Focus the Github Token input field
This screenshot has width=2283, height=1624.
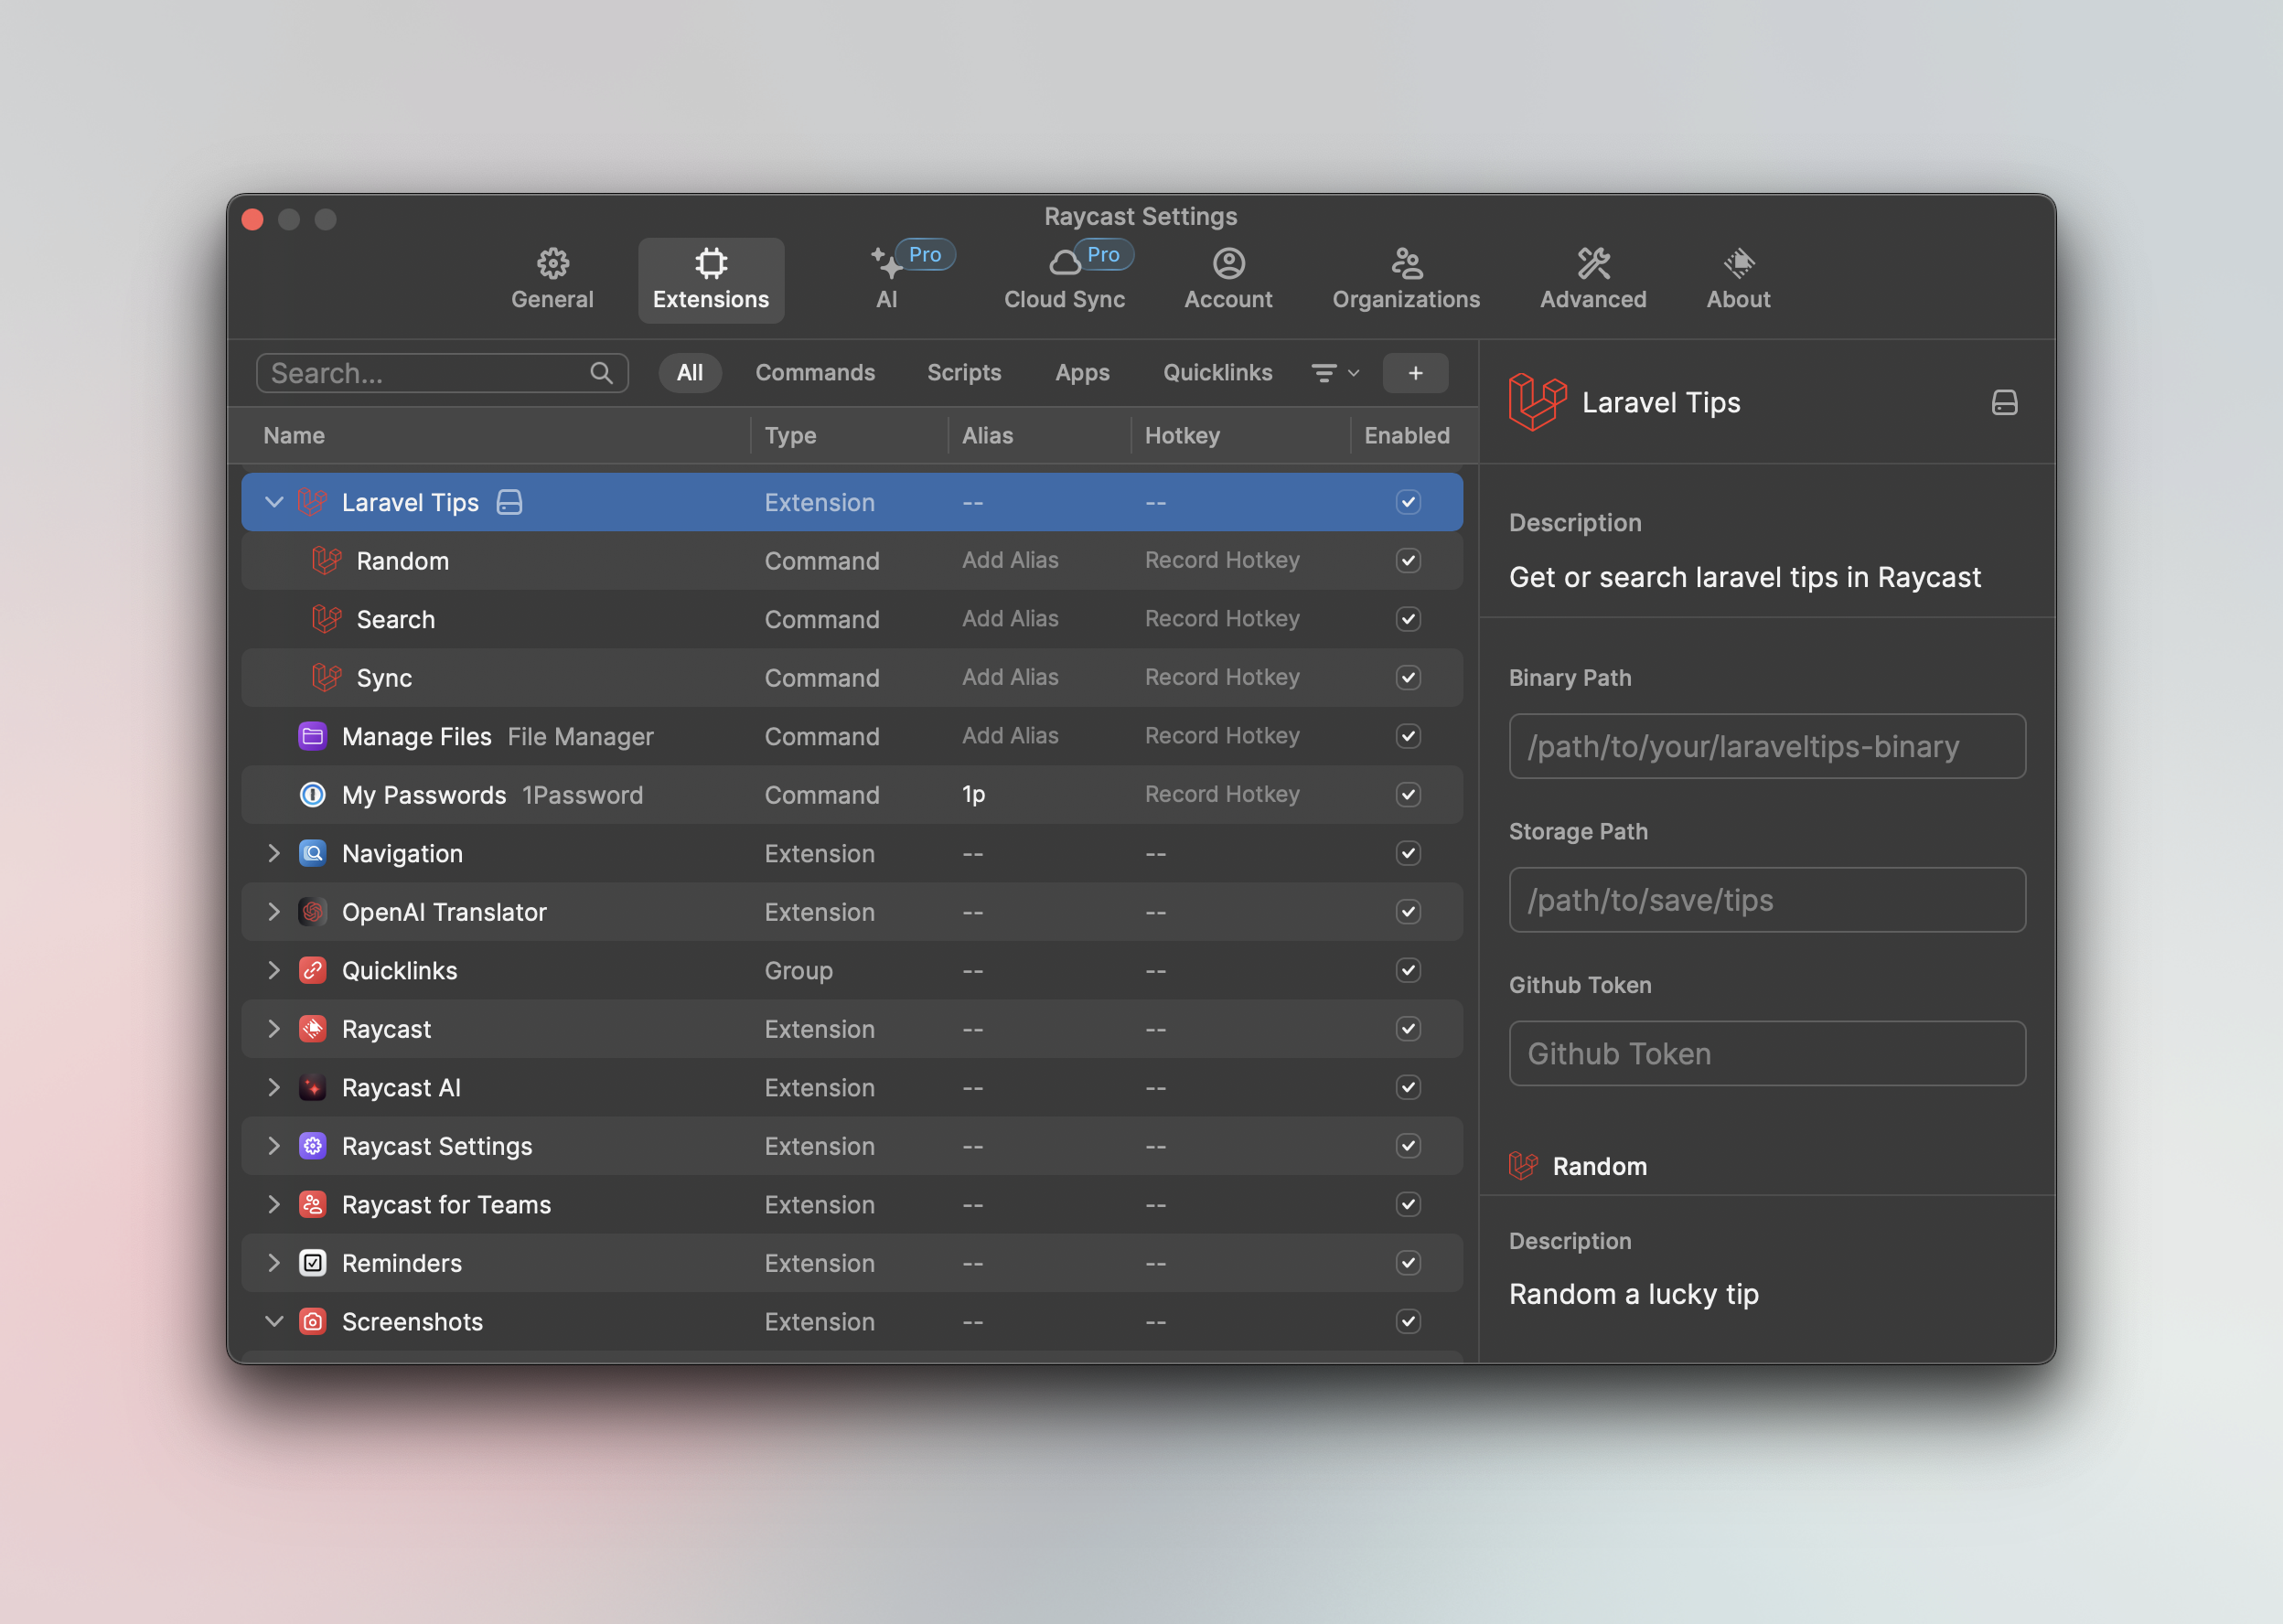tap(1766, 1053)
